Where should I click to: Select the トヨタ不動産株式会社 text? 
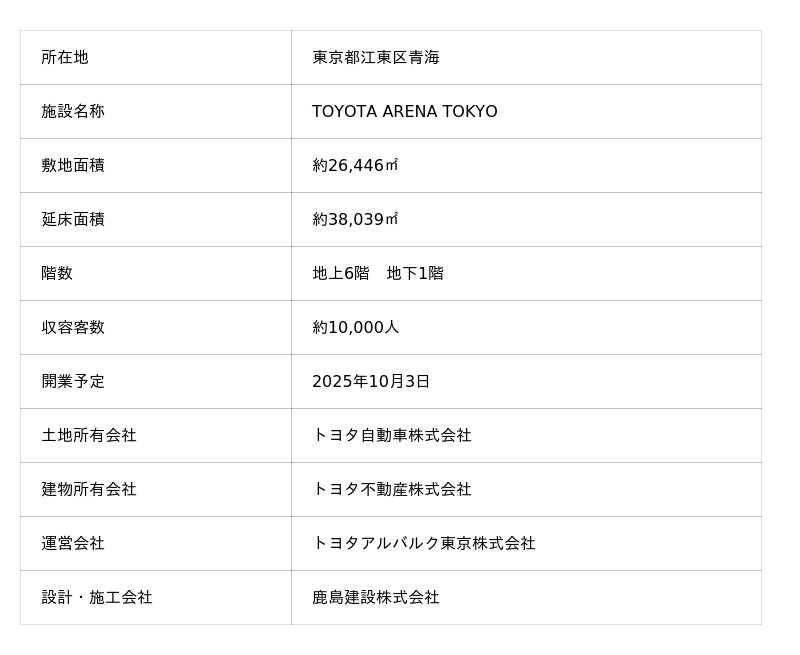392,489
